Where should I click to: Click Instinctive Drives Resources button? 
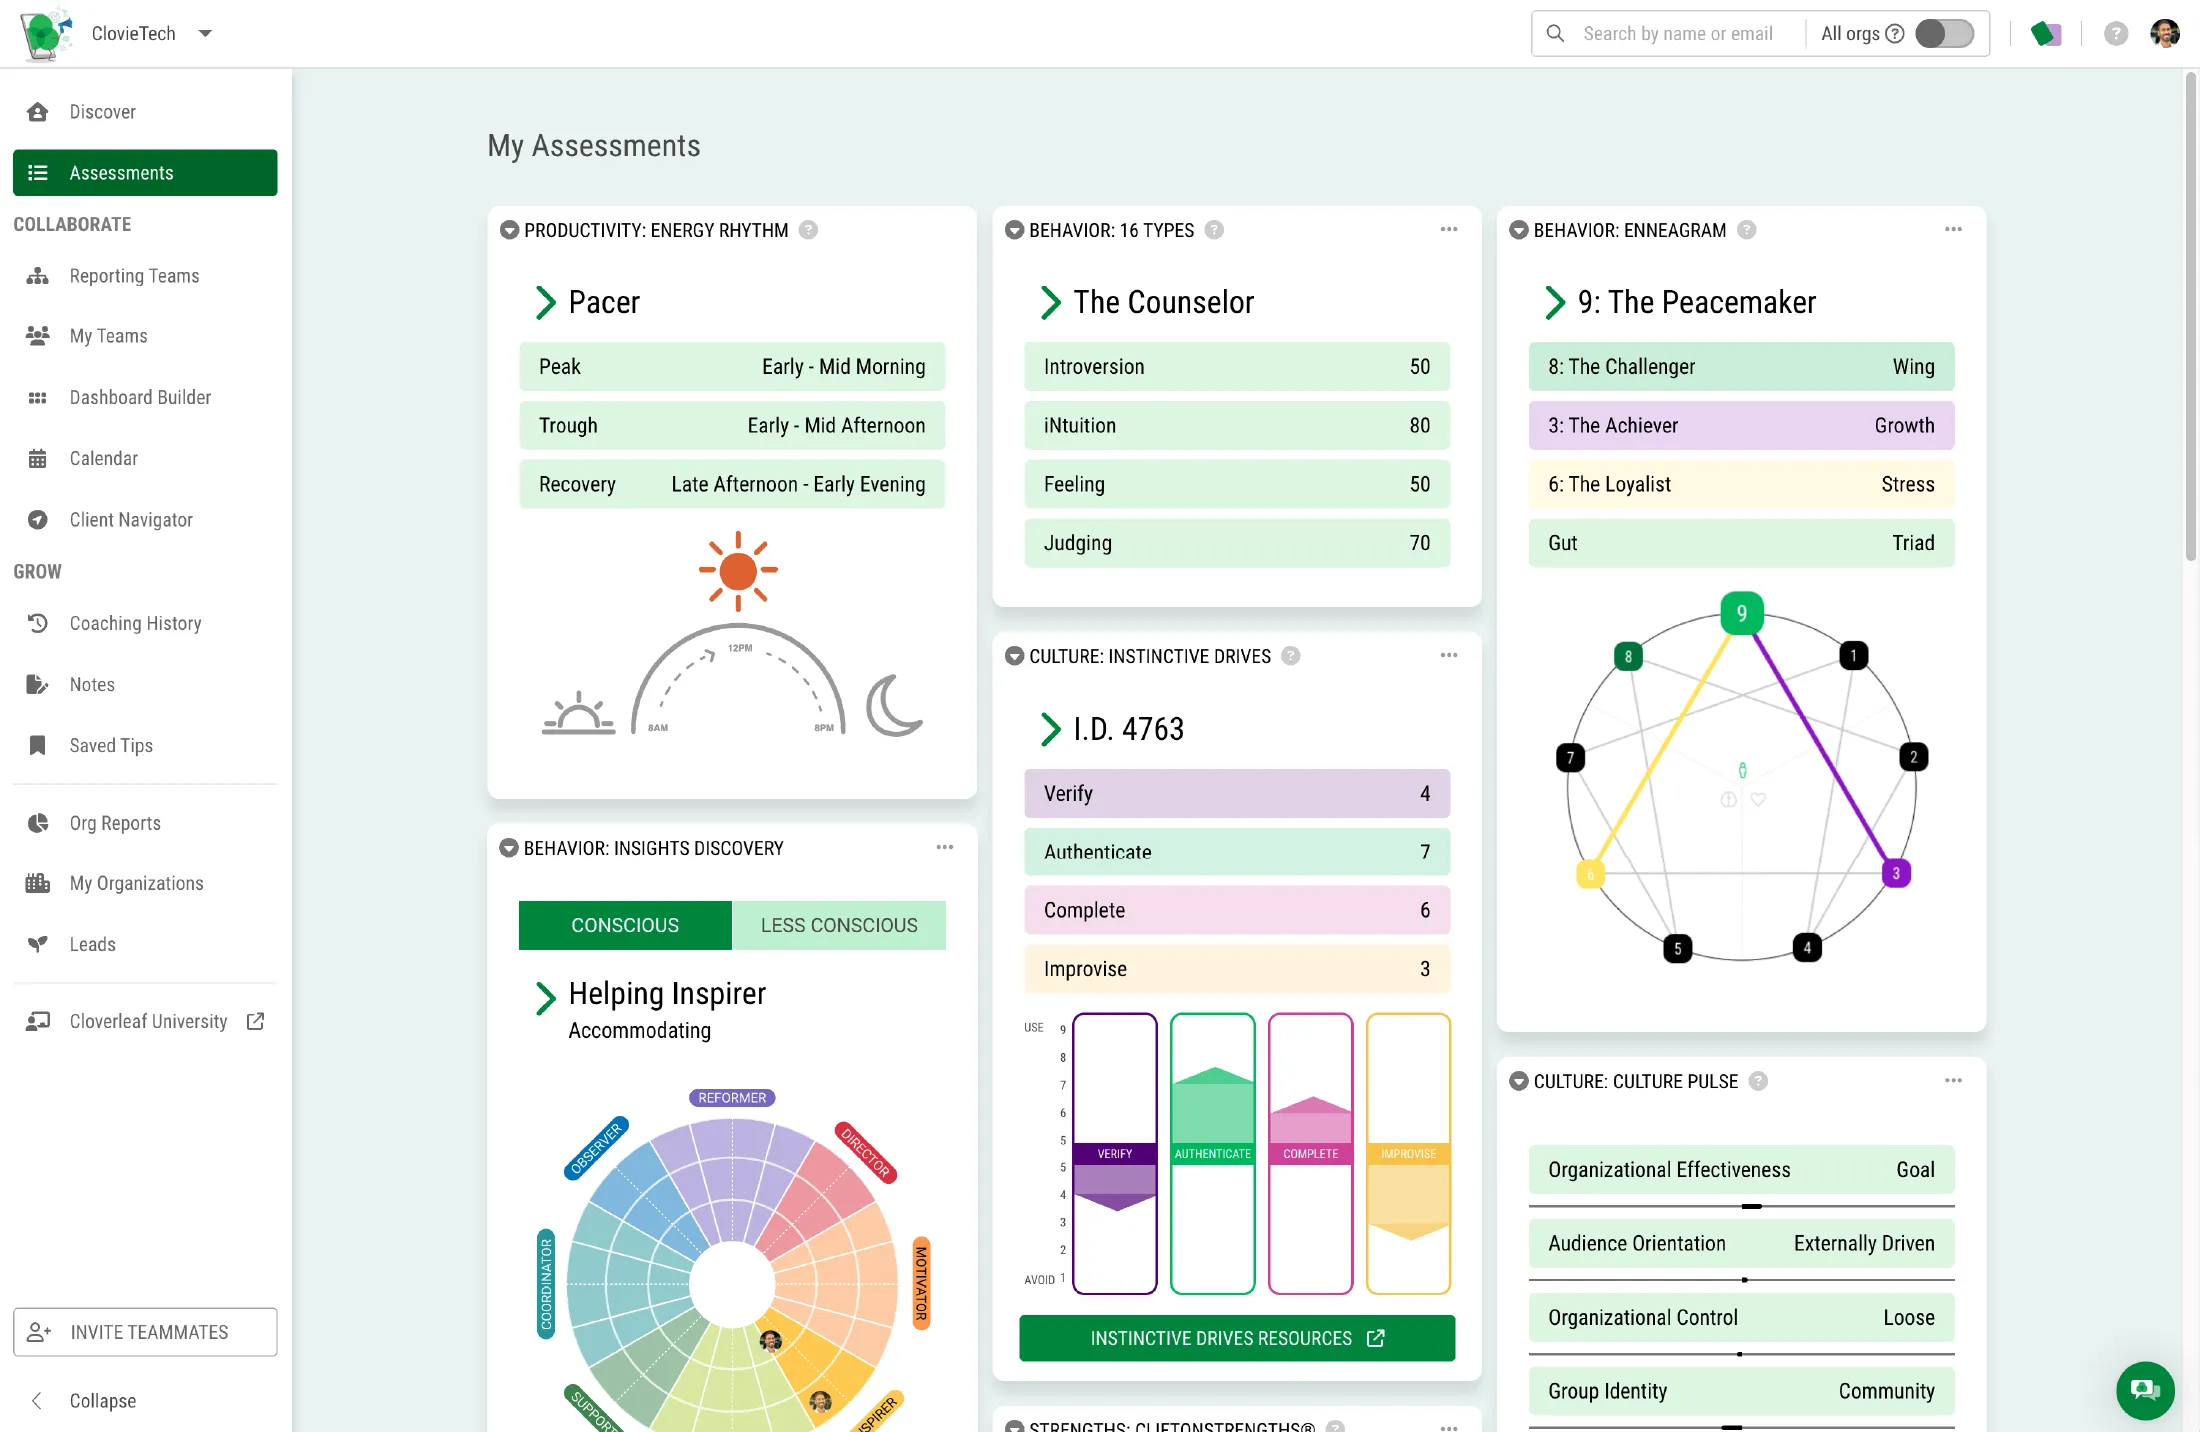[1237, 1338]
